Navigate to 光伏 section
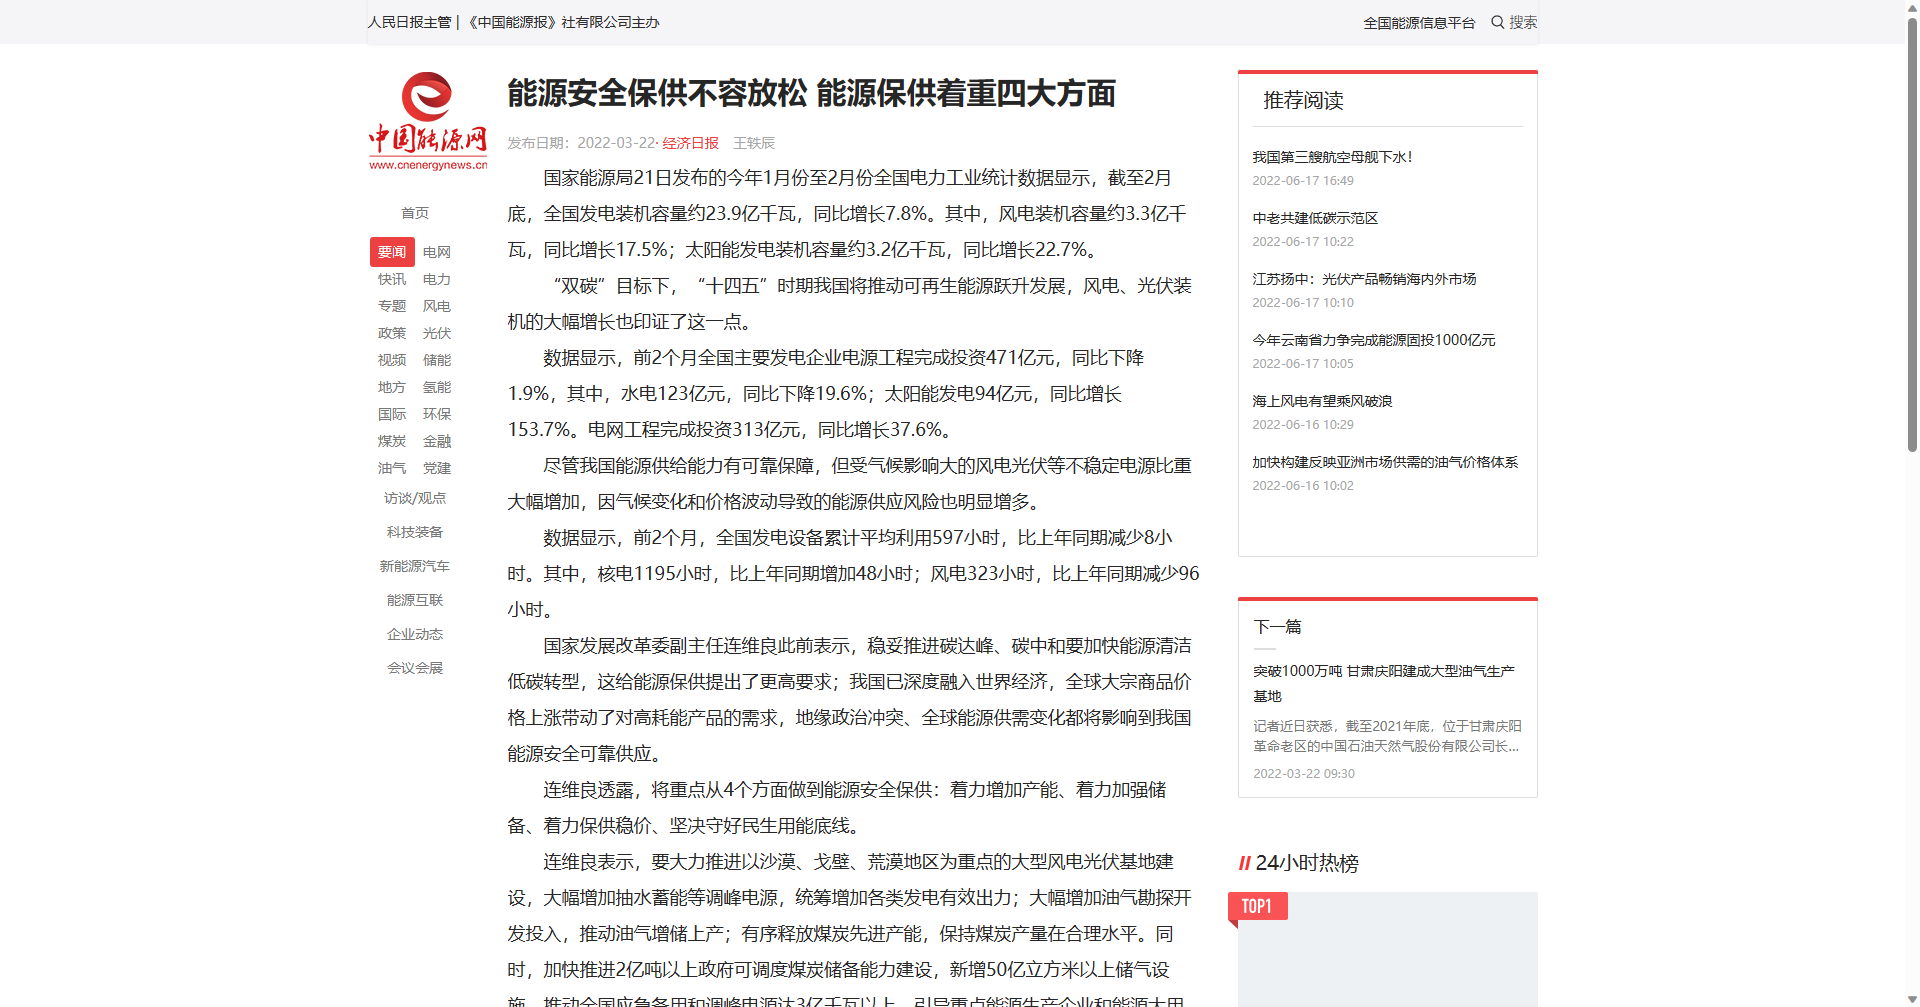 click(437, 333)
